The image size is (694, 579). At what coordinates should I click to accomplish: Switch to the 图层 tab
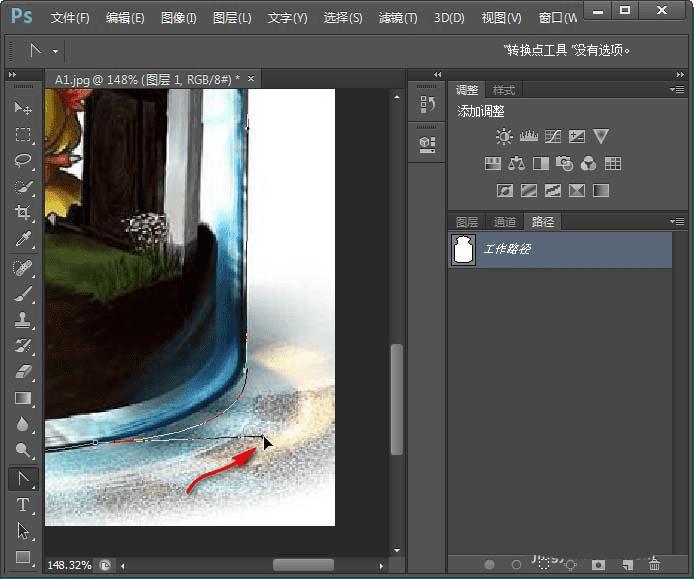[x=467, y=222]
